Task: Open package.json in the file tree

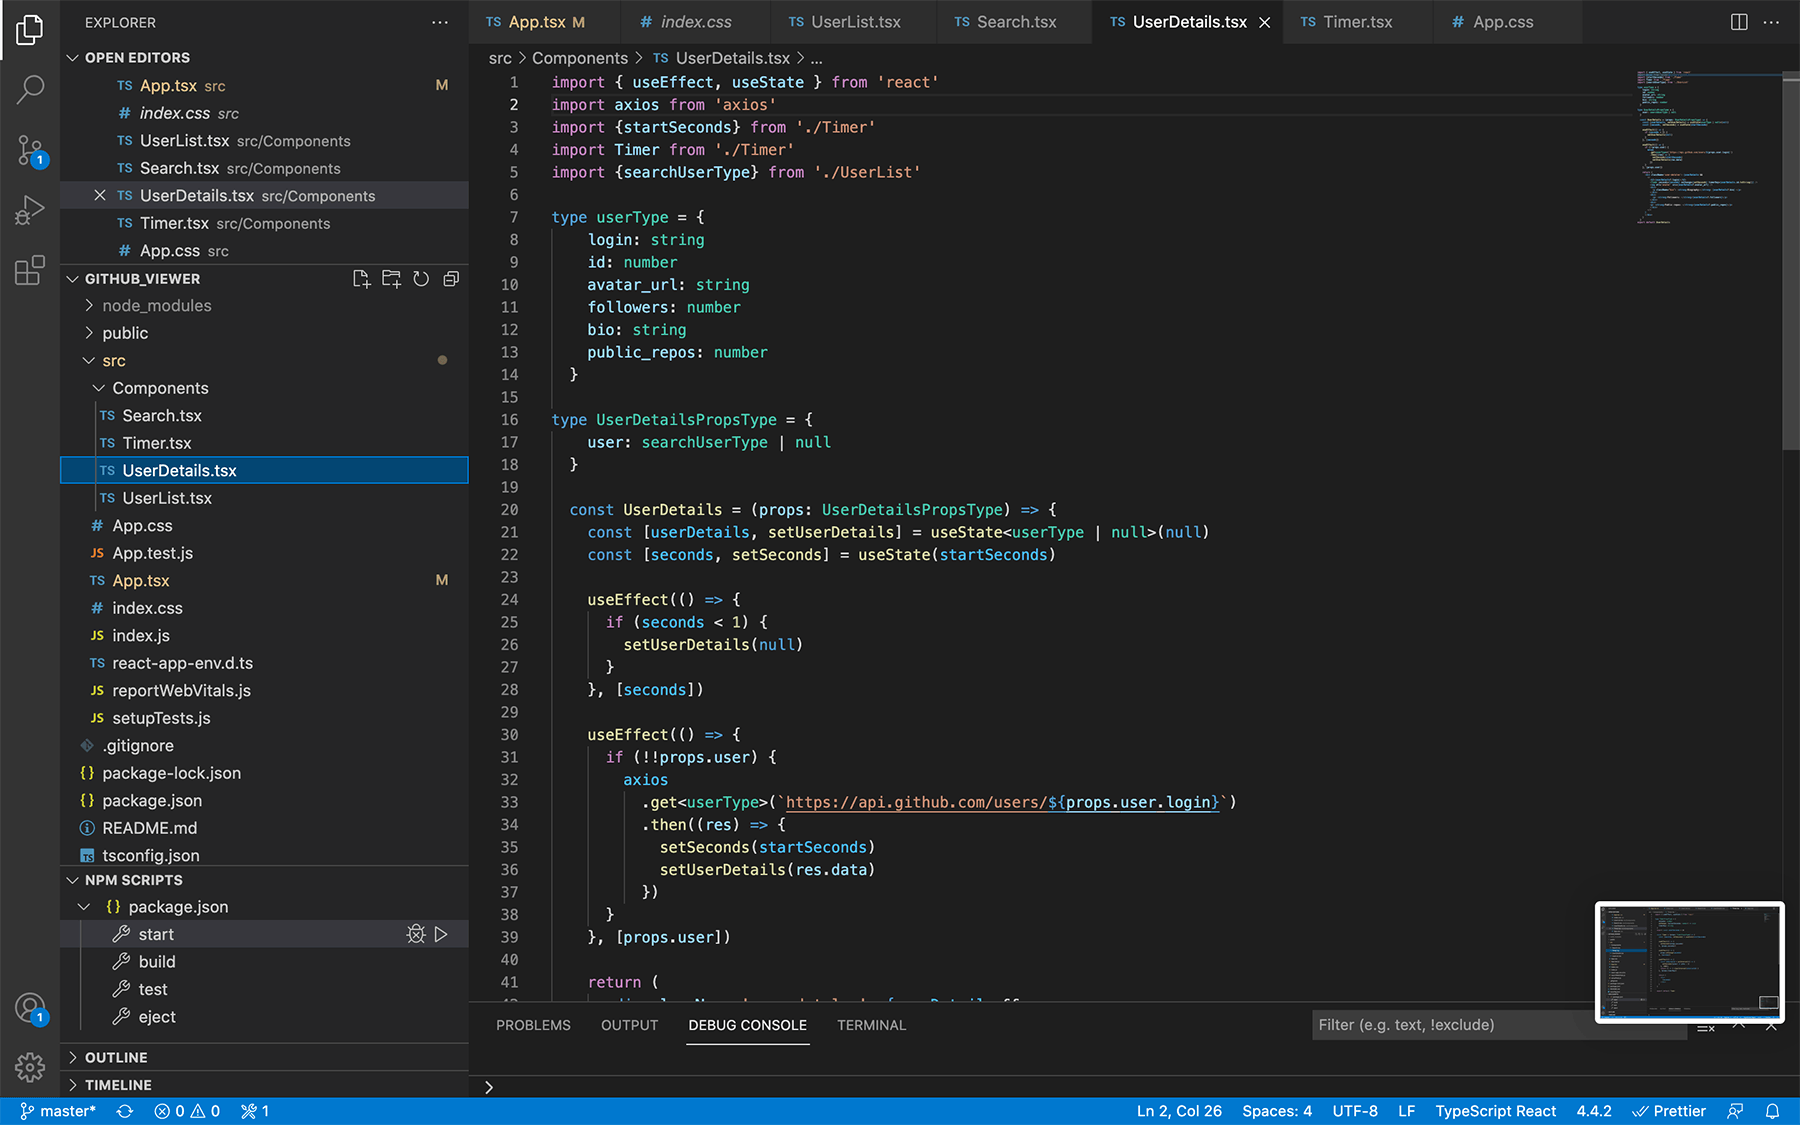Action: (265, 801)
